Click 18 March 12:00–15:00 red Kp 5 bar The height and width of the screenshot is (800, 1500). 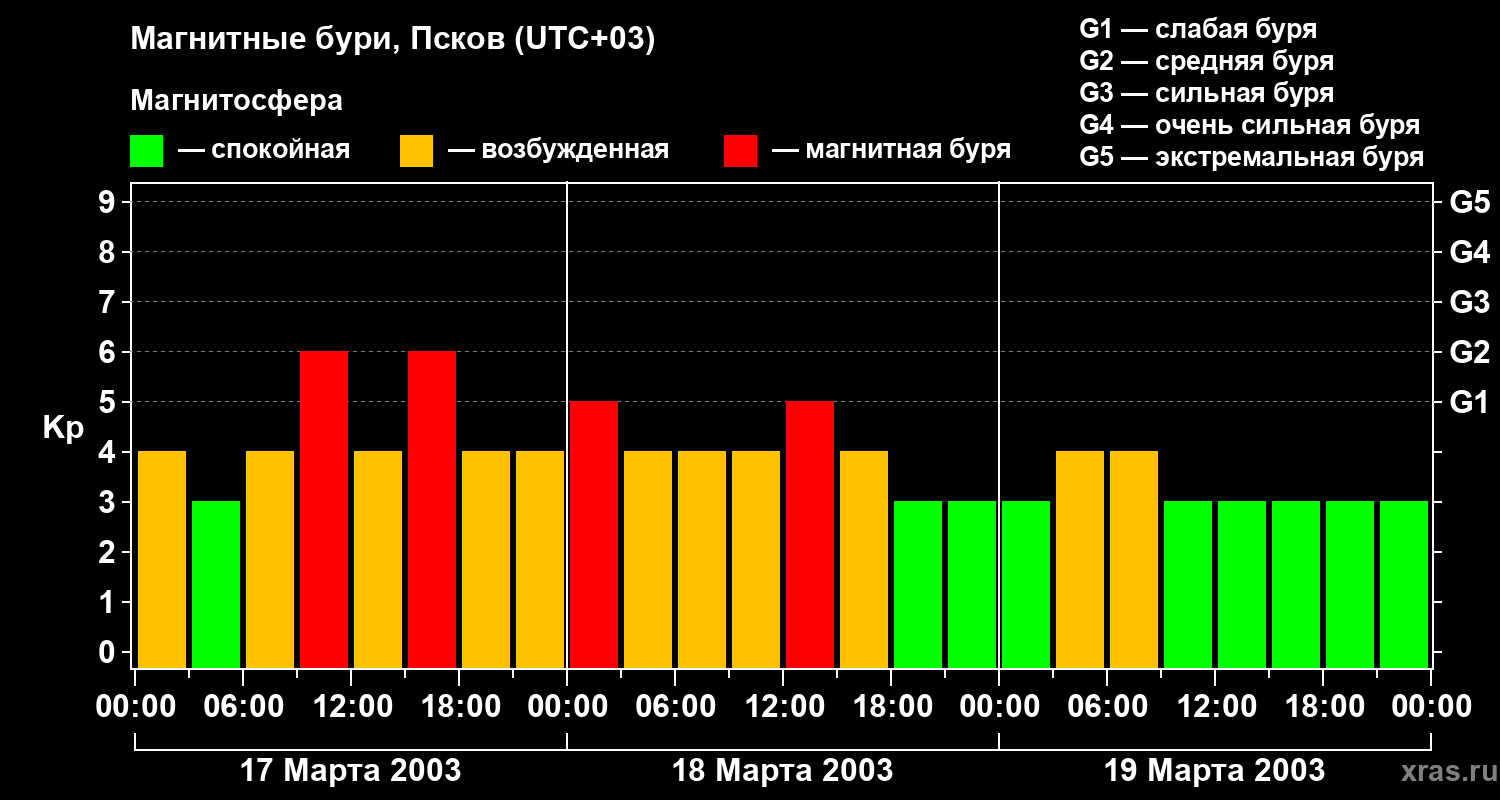(810, 535)
